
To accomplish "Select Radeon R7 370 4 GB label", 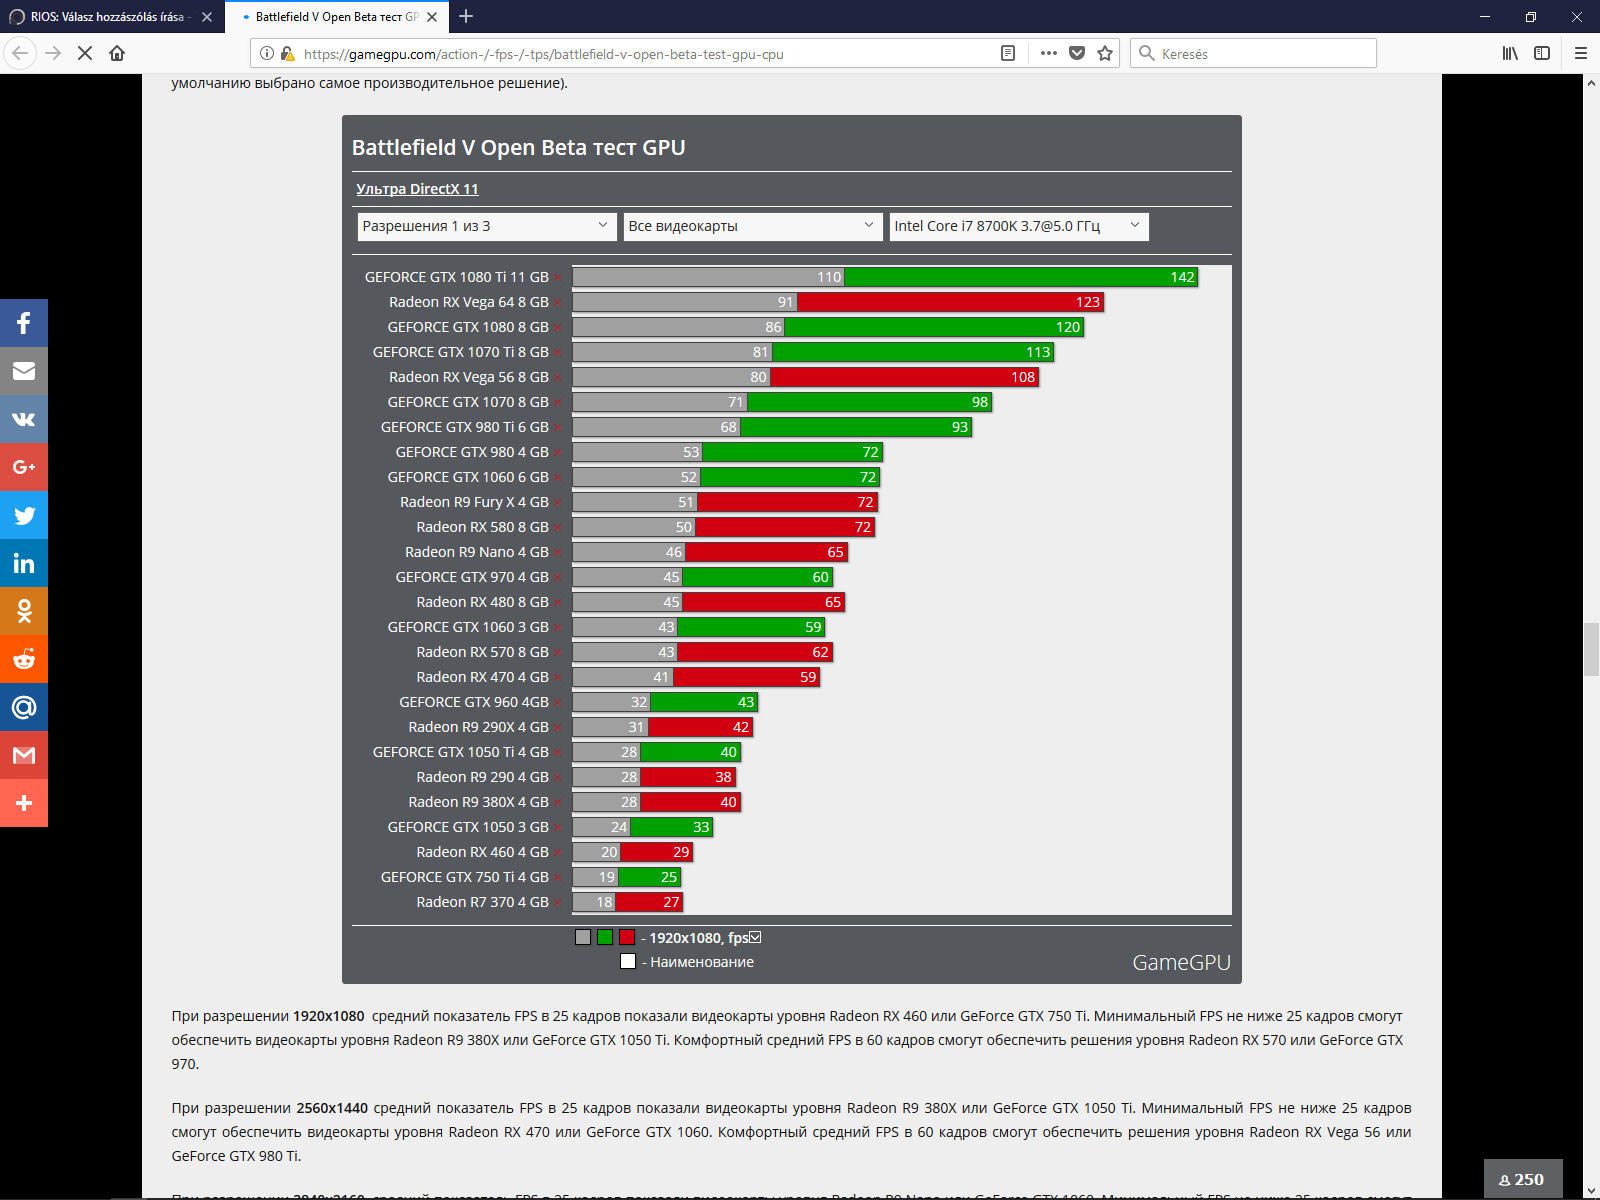I will coord(482,902).
